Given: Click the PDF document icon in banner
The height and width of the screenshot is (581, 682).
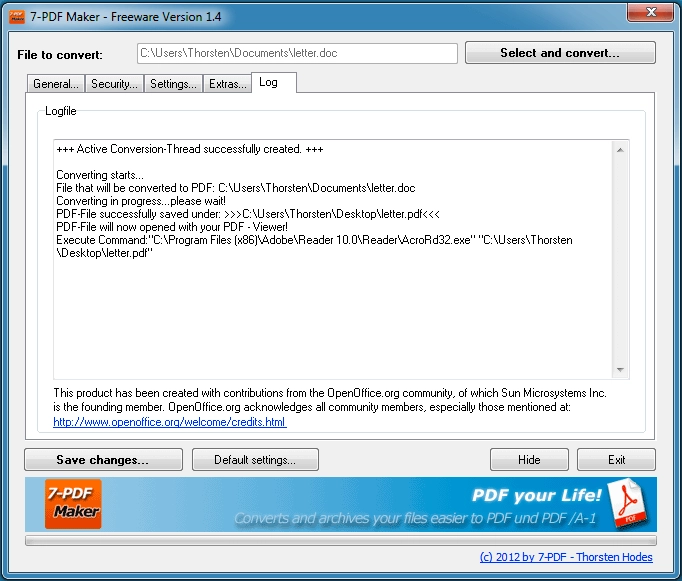Looking at the screenshot, I should point(627,503).
